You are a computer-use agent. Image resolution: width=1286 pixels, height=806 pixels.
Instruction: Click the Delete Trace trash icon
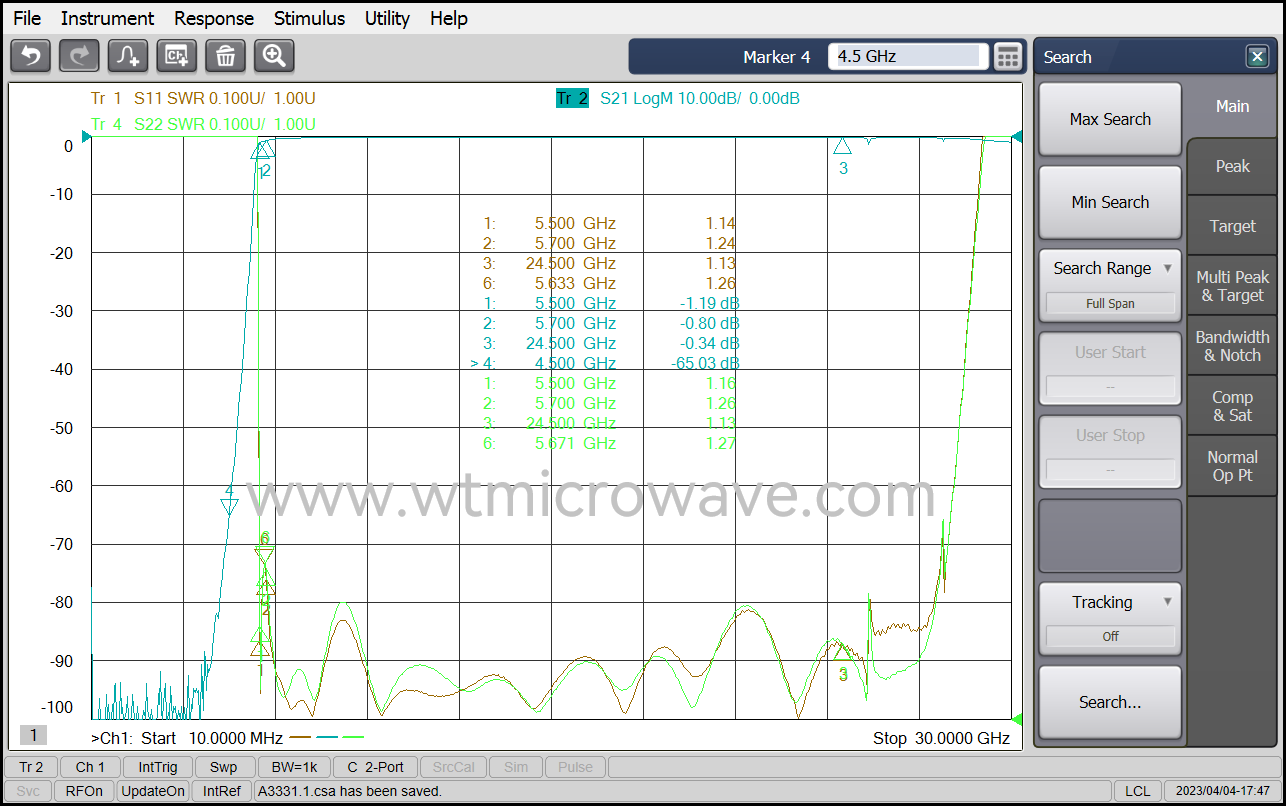point(225,56)
